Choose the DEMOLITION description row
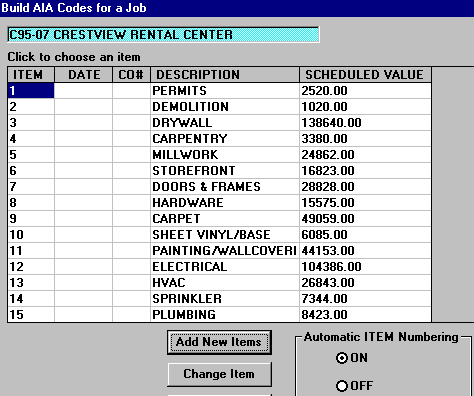Viewport: 474px width, 396px height. point(225,107)
